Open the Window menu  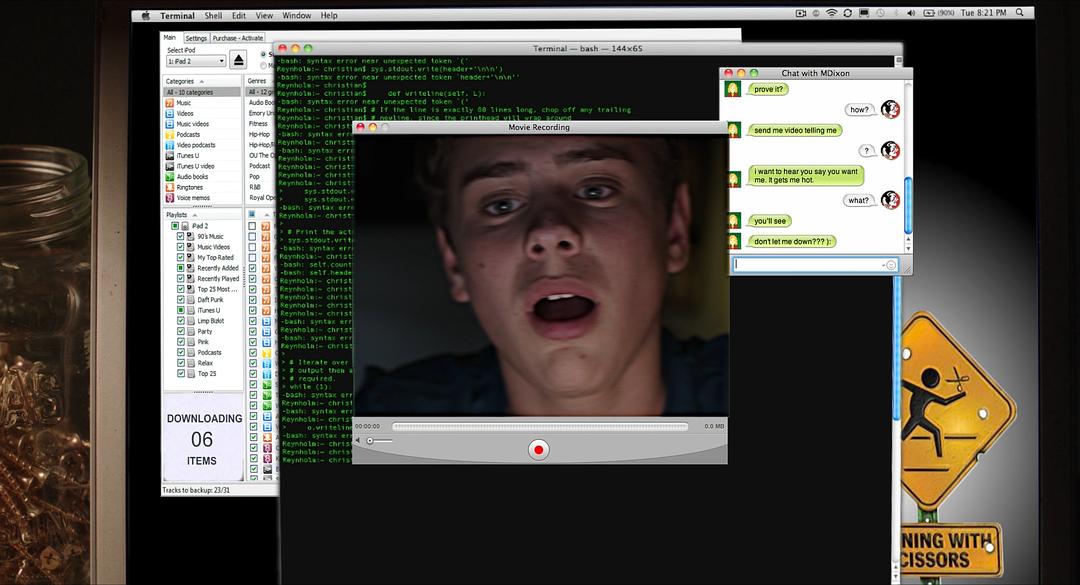pos(296,15)
